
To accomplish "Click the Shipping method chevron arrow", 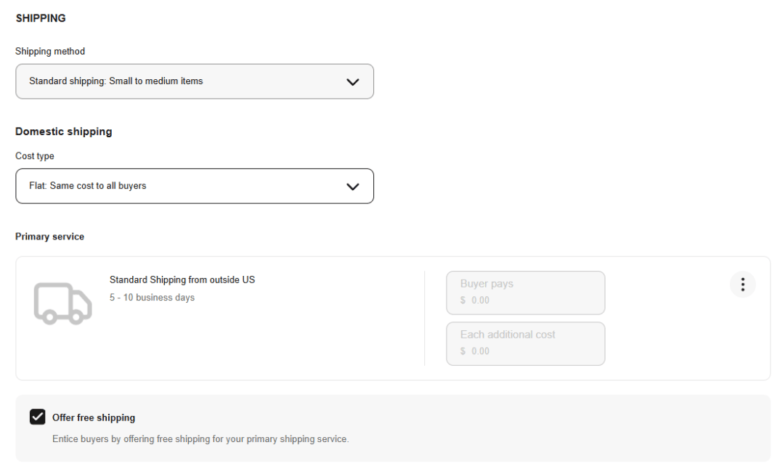I will pyautogui.click(x=352, y=82).
